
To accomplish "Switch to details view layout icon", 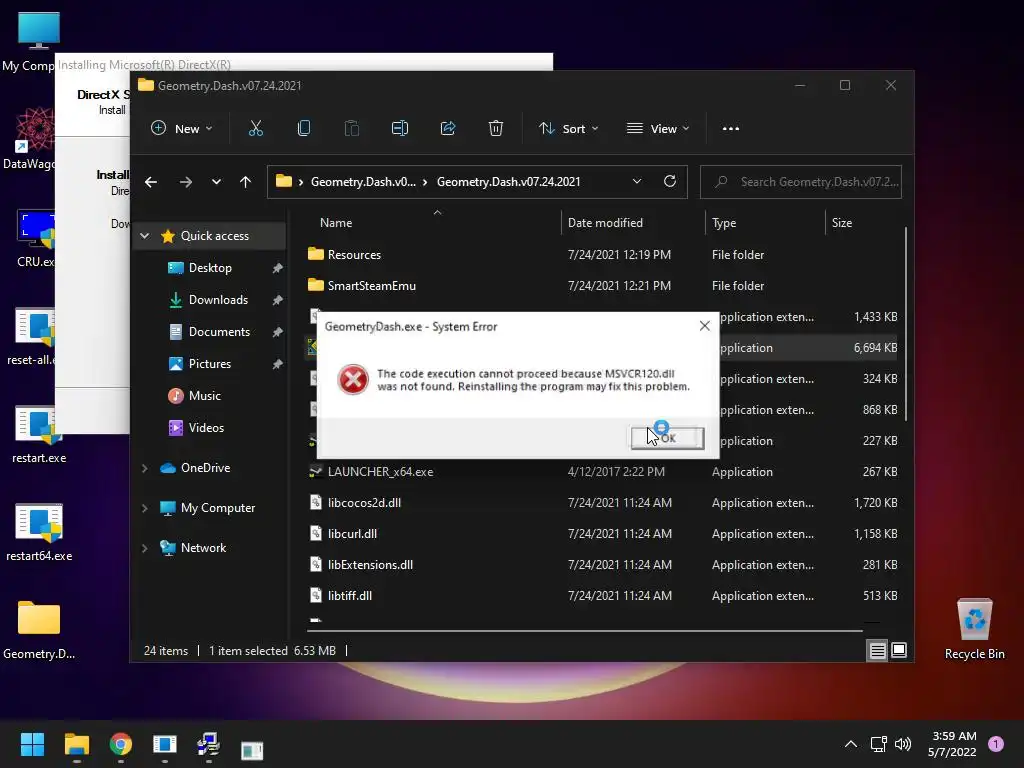I will click(877, 650).
